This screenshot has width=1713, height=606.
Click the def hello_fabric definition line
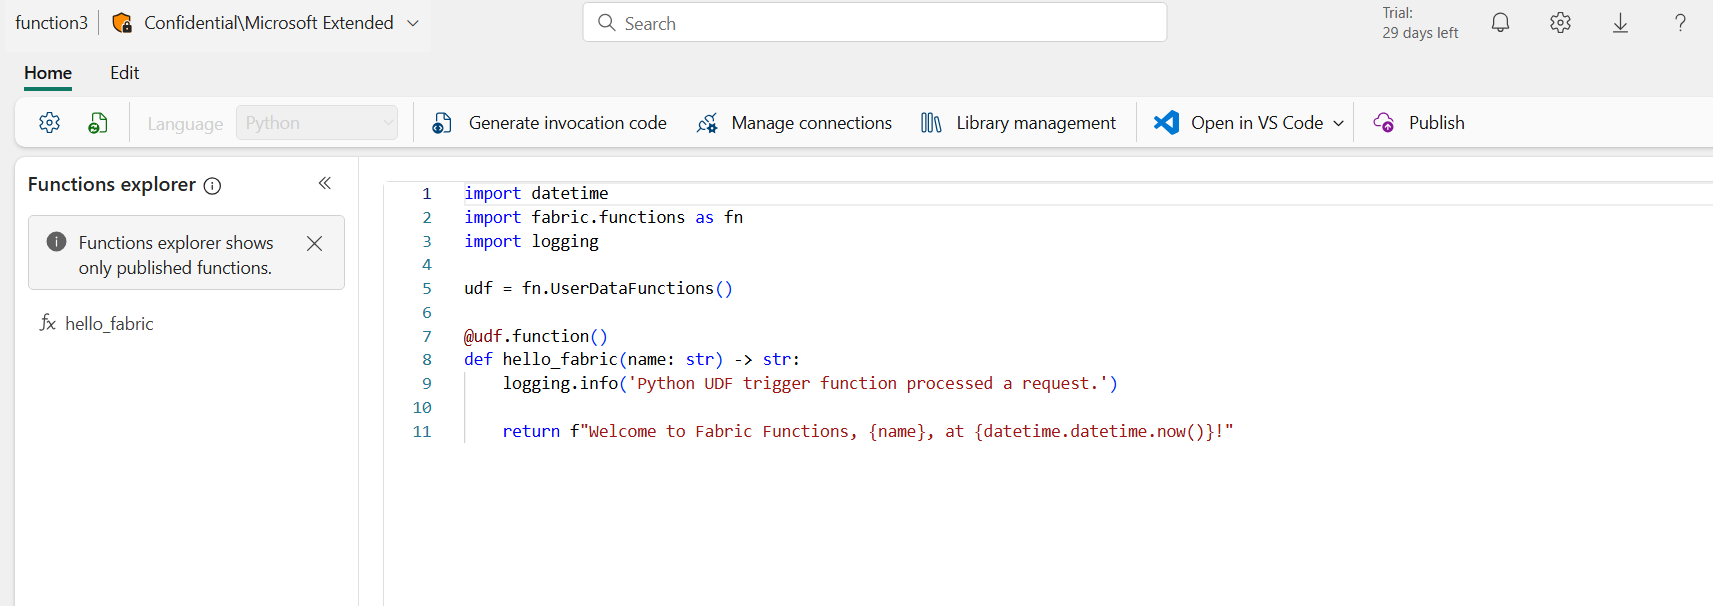click(632, 359)
